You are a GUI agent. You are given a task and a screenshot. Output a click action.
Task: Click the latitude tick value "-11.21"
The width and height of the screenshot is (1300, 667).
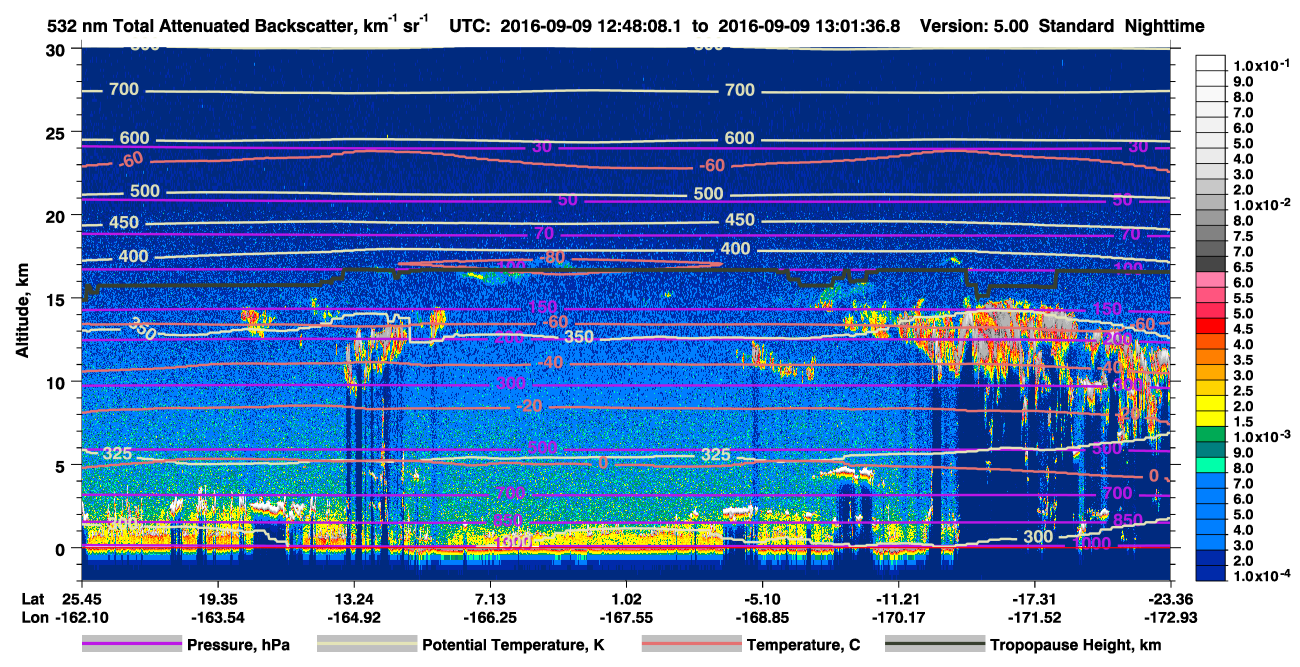pos(899,599)
